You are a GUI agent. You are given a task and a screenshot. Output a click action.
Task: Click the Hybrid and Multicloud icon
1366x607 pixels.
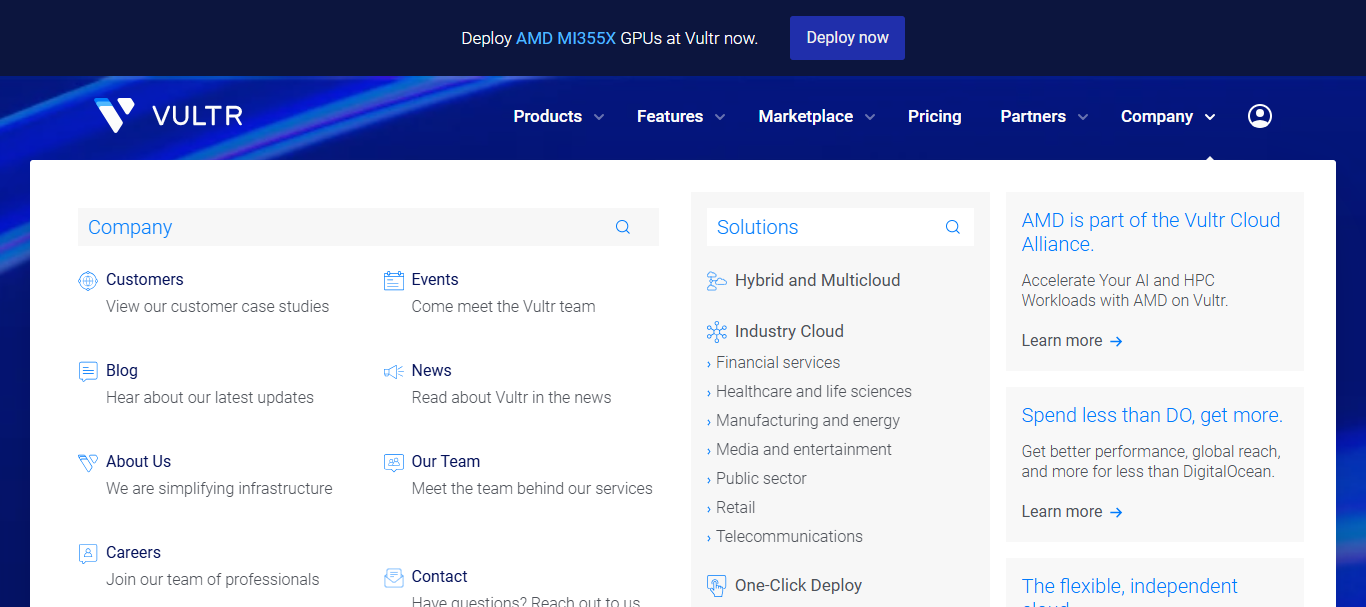coord(717,281)
